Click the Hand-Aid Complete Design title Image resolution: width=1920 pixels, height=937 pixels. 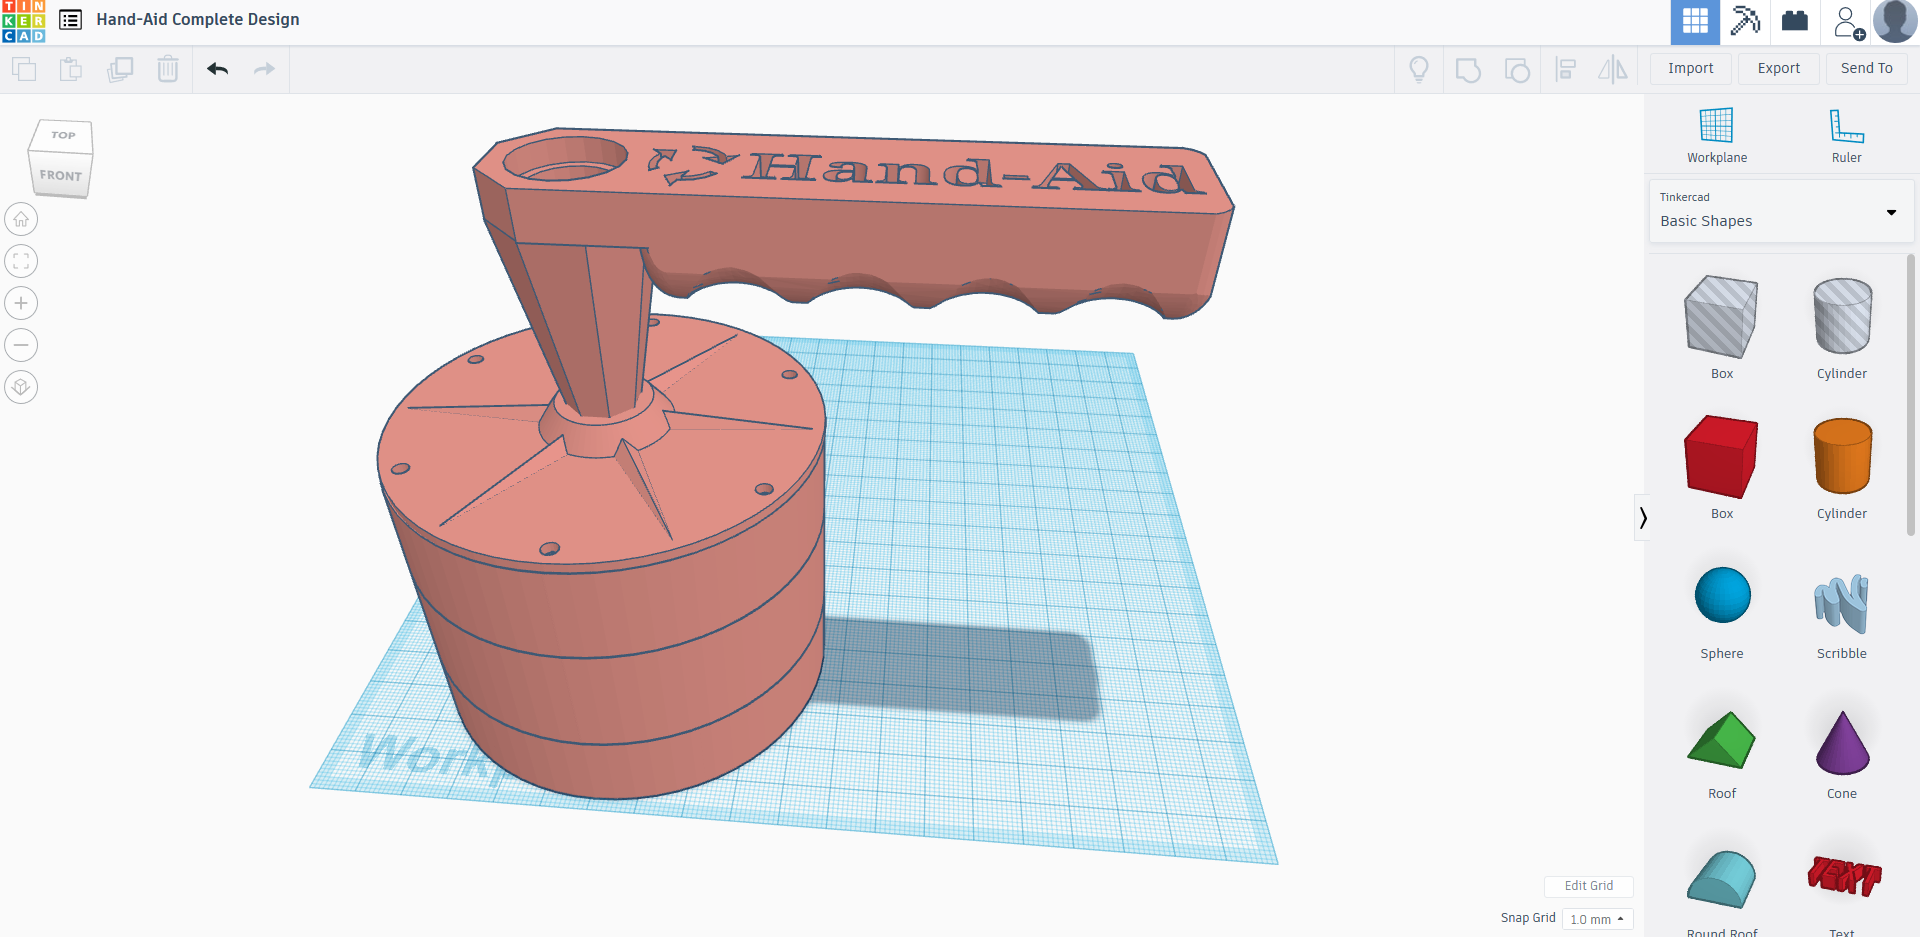pos(198,19)
